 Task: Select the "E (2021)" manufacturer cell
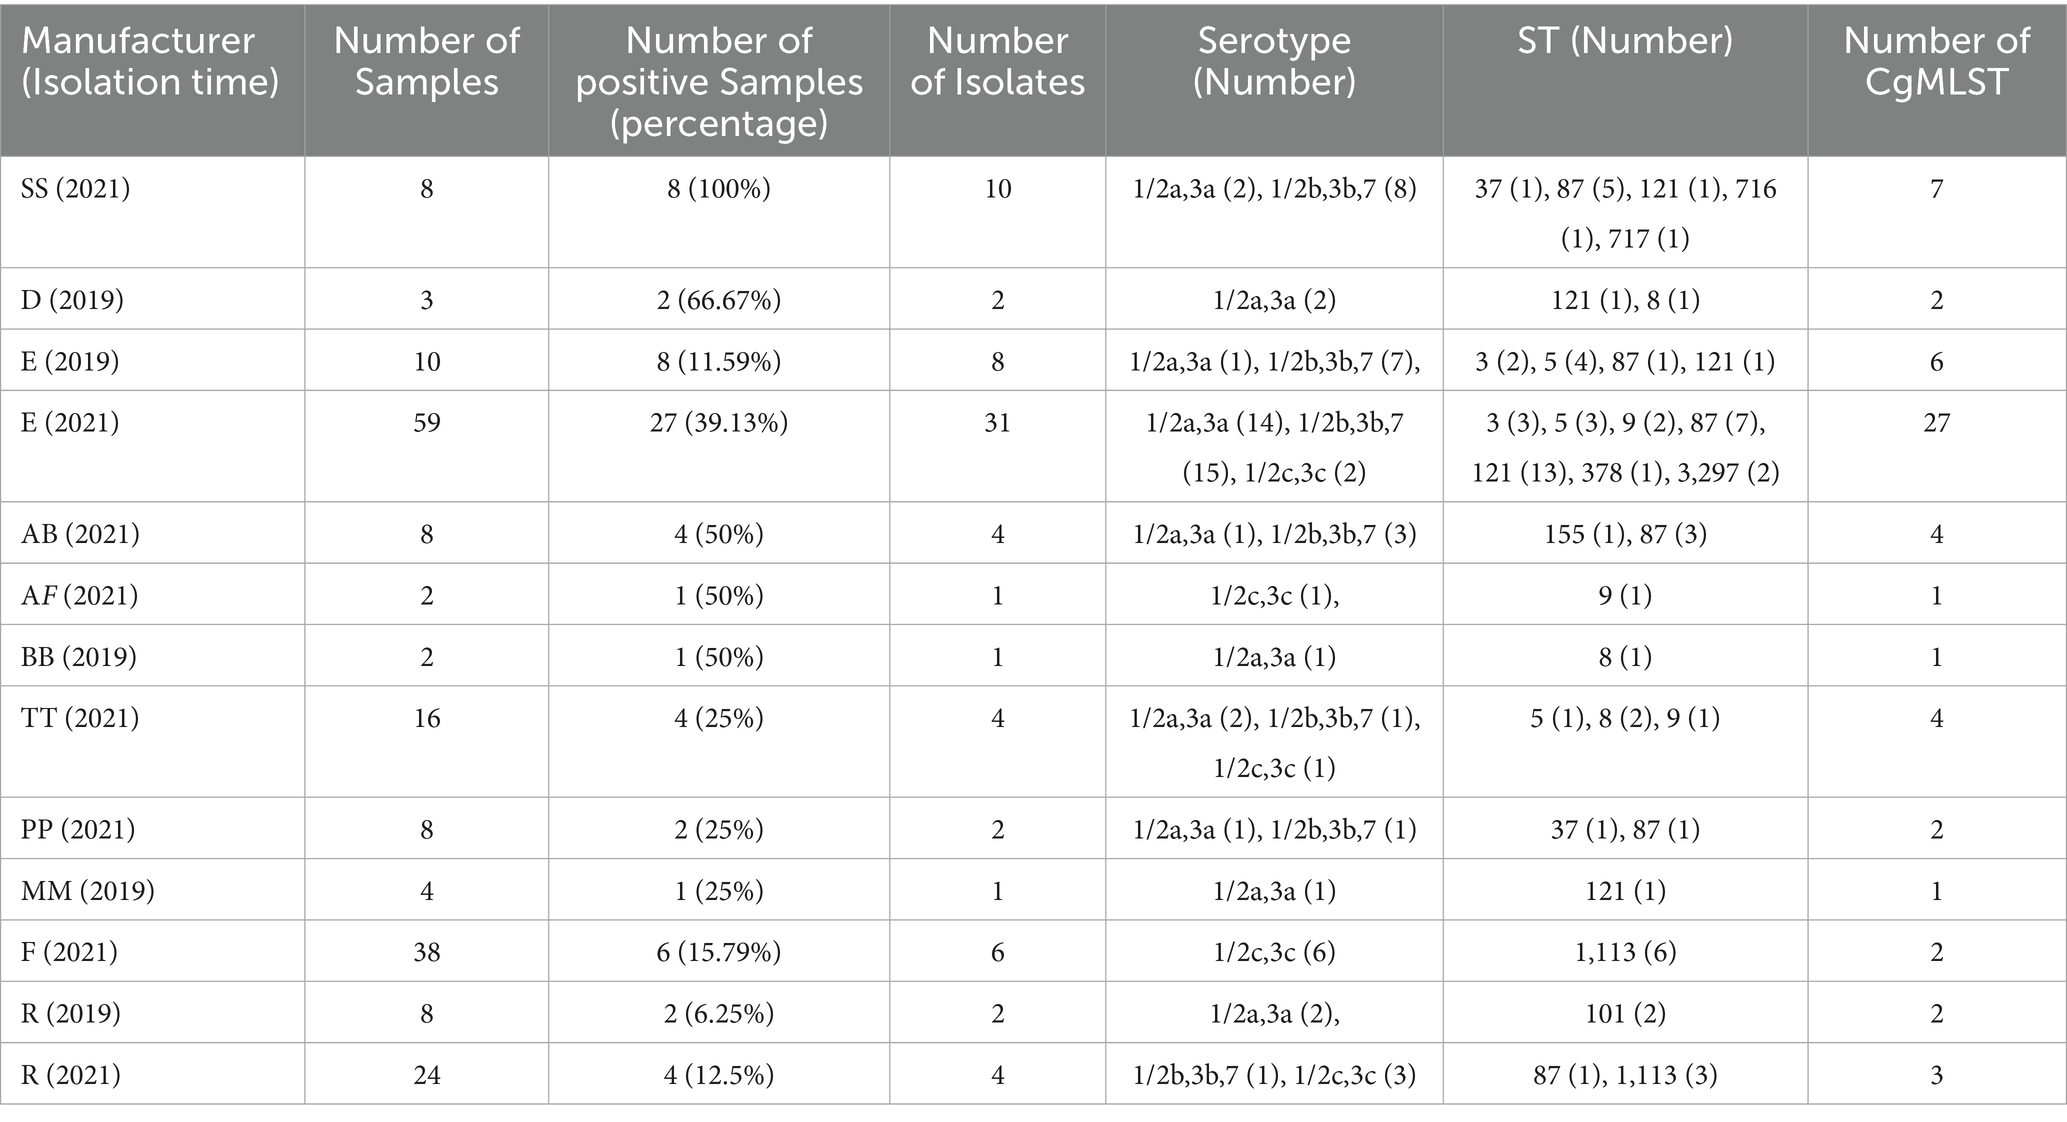pos(70,423)
